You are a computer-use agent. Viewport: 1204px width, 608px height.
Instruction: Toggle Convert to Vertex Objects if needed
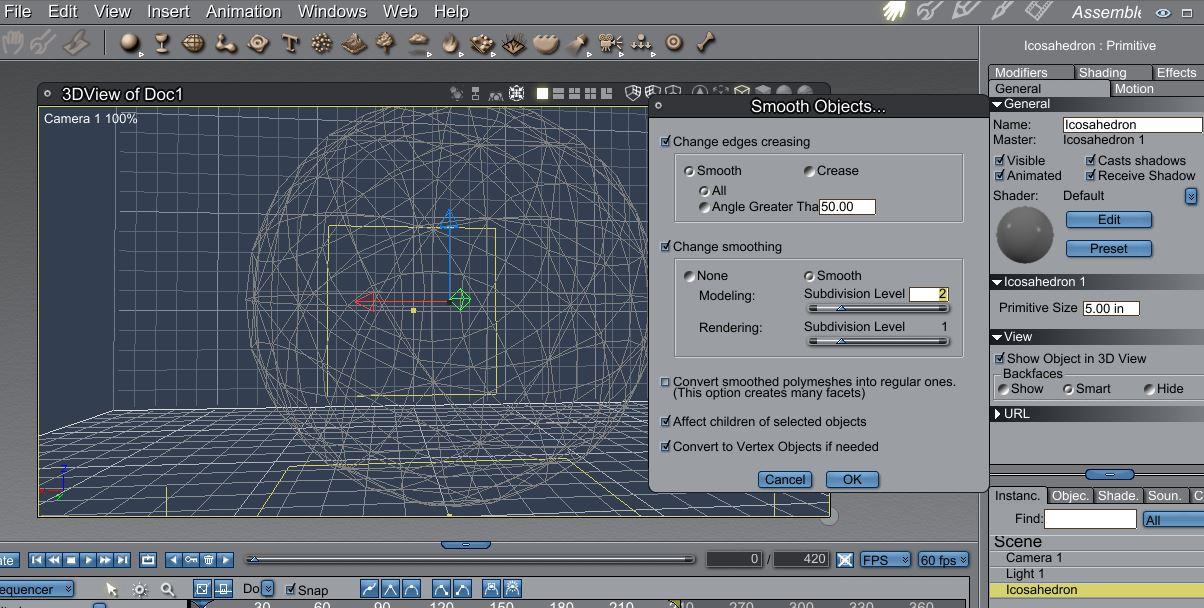point(666,447)
